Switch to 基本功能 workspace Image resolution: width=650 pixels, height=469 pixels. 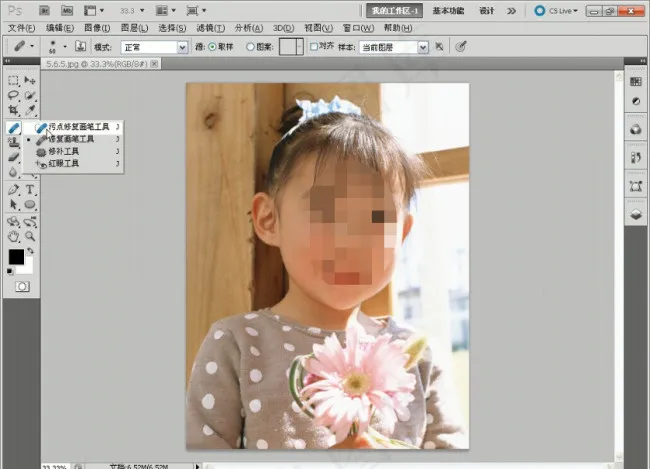tap(448, 11)
